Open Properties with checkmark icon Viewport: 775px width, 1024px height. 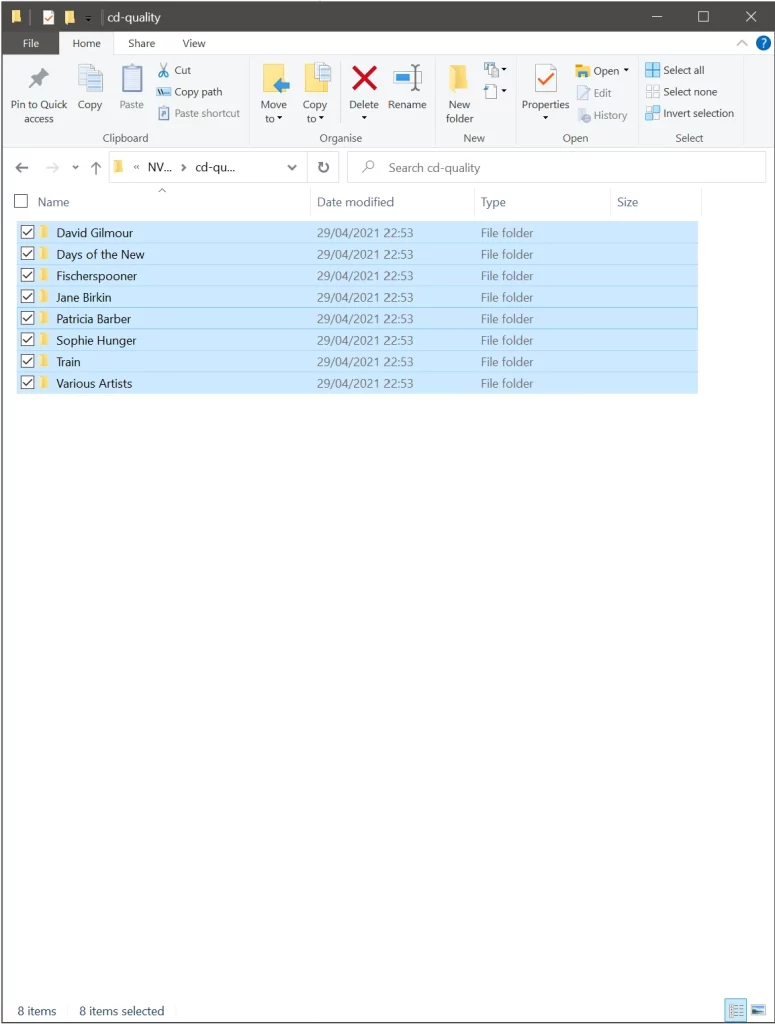(x=545, y=80)
